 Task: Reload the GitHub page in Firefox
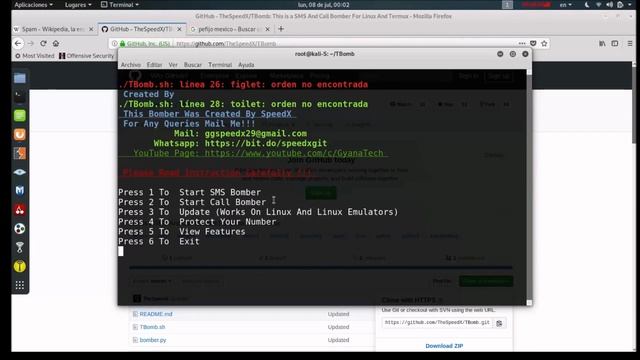point(43,43)
